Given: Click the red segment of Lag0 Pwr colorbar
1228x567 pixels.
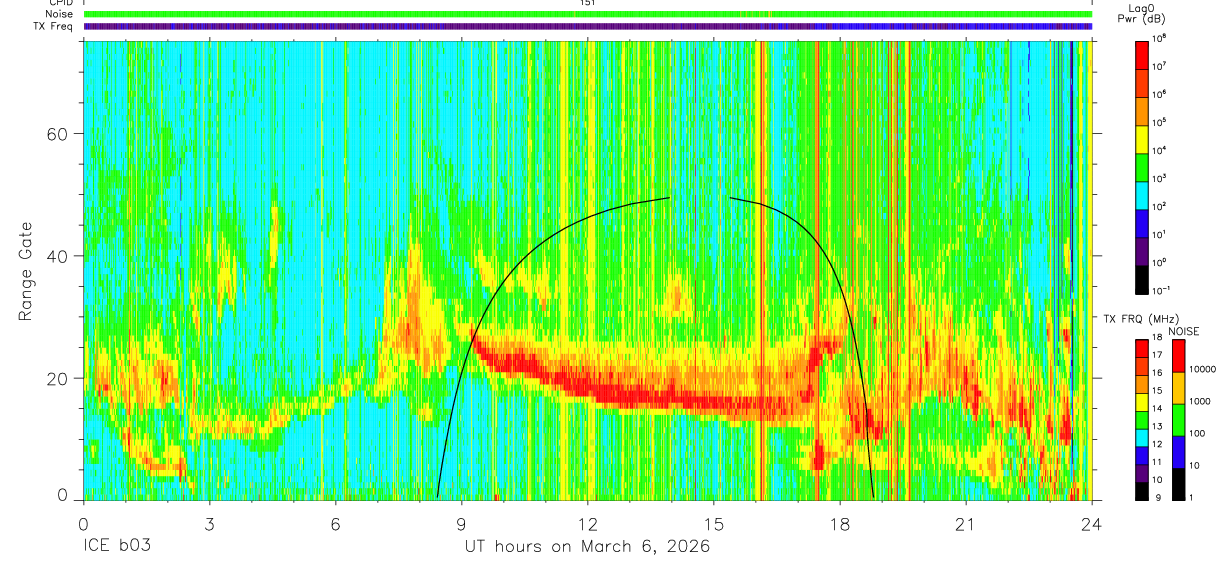Looking at the screenshot, I should (1143, 53).
